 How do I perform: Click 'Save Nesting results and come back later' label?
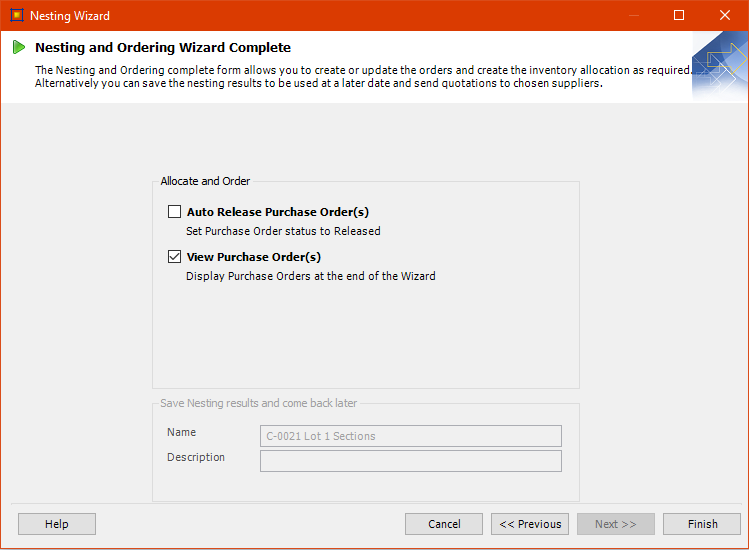[258, 403]
